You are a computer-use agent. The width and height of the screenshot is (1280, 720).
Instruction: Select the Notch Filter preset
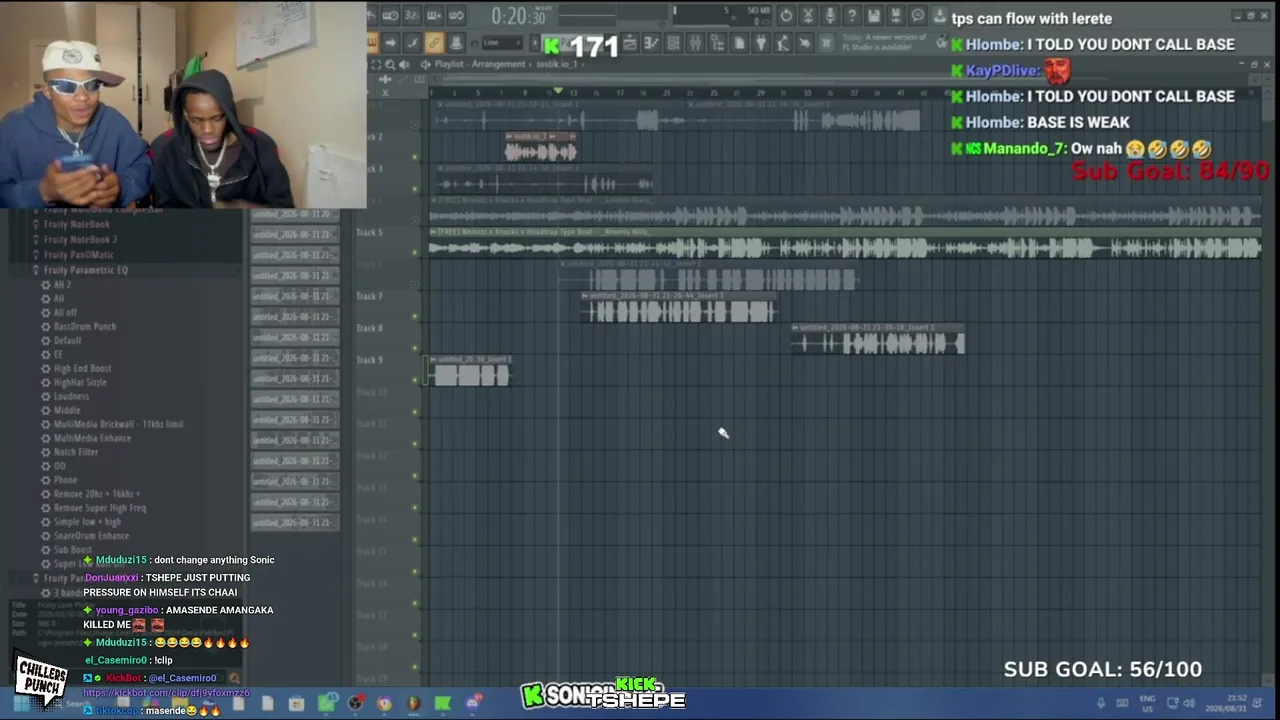point(76,452)
